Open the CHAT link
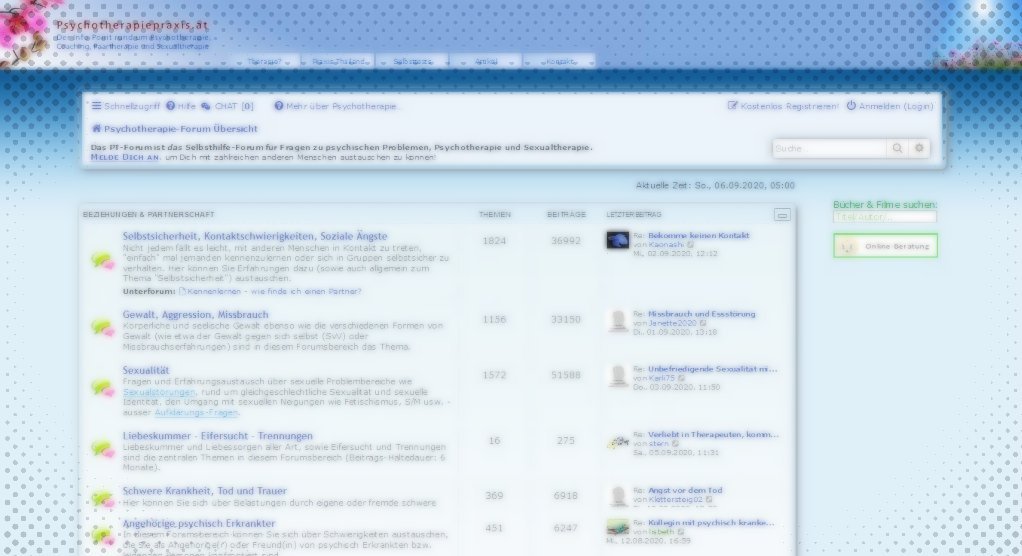 (227, 106)
